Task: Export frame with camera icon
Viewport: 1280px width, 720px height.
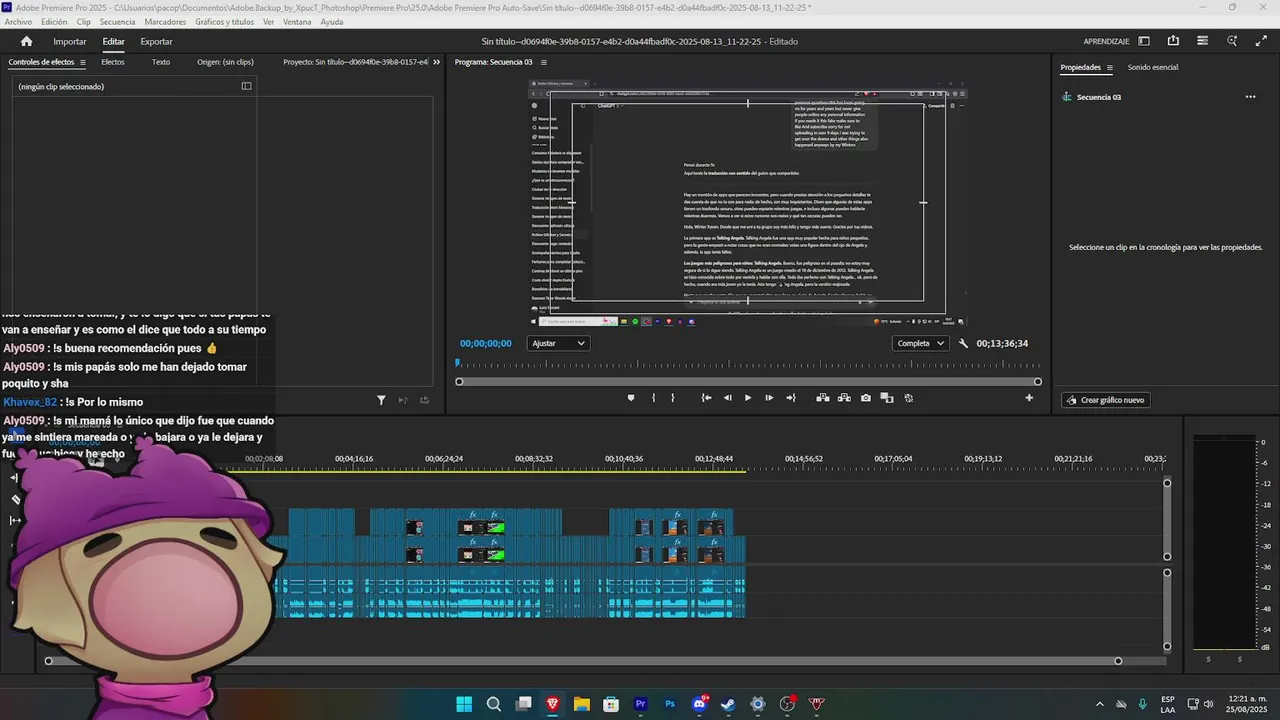Action: pos(866,398)
